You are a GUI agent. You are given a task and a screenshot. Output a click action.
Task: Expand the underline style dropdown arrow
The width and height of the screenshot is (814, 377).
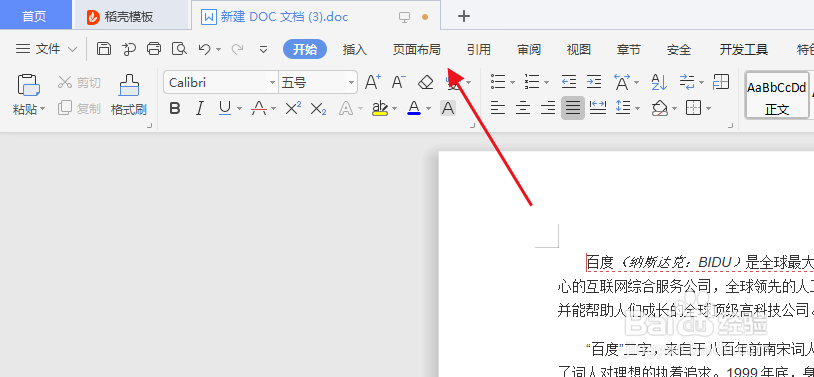[x=239, y=109]
